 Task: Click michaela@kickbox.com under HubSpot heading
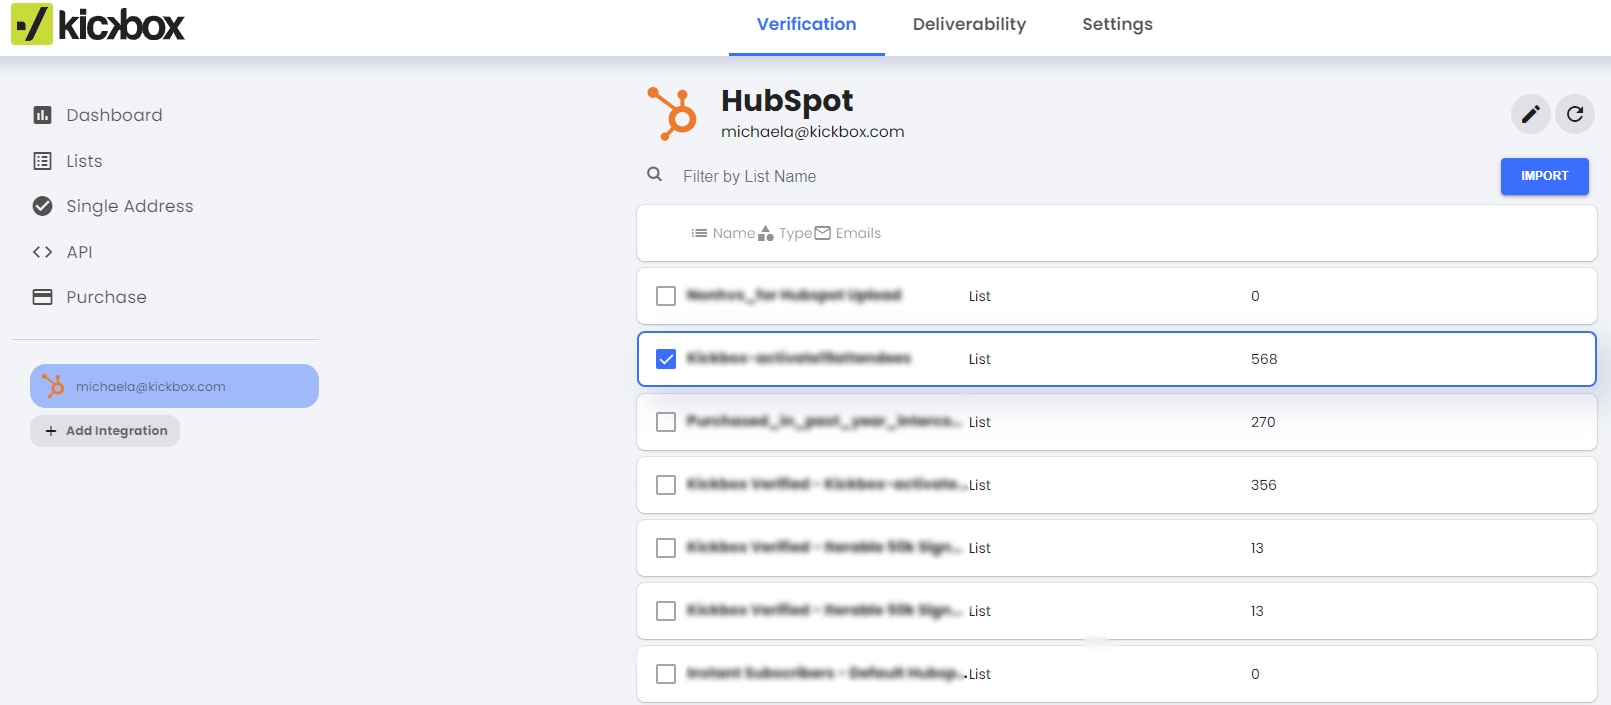coord(812,131)
